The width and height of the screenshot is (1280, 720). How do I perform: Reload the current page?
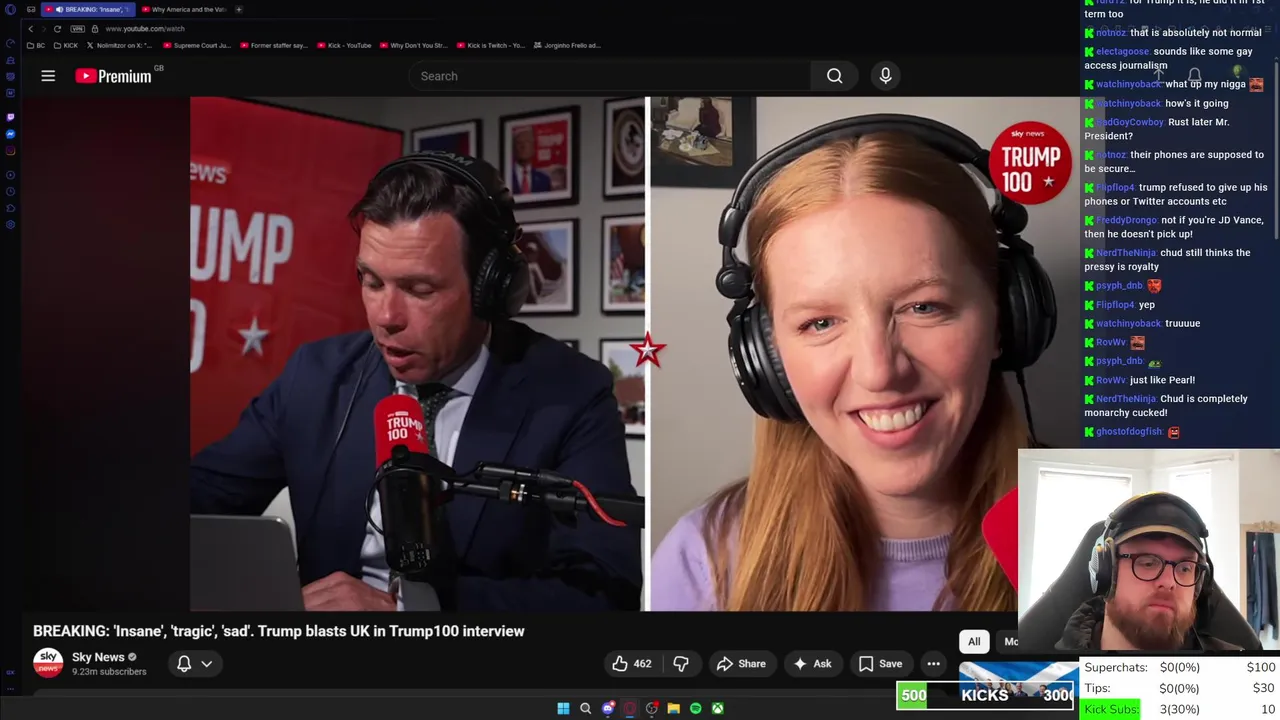57,29
